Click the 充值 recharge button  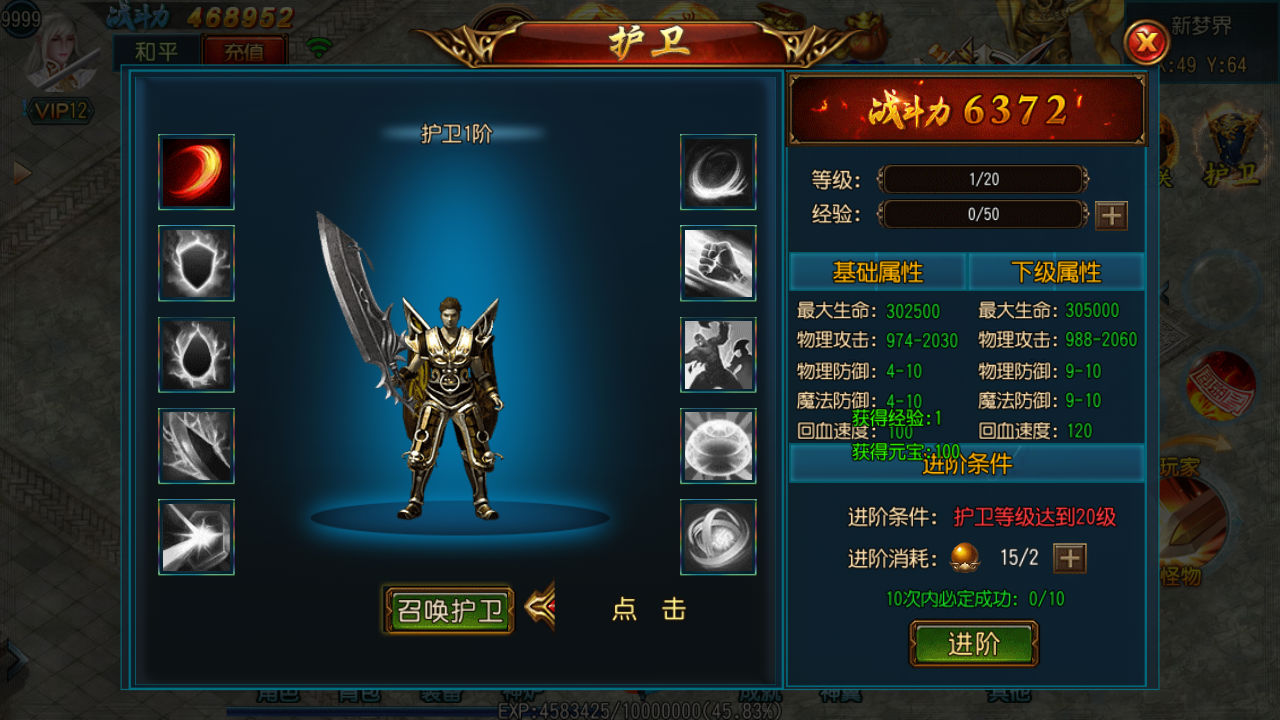pyautogui.click(x=244, y=52)
